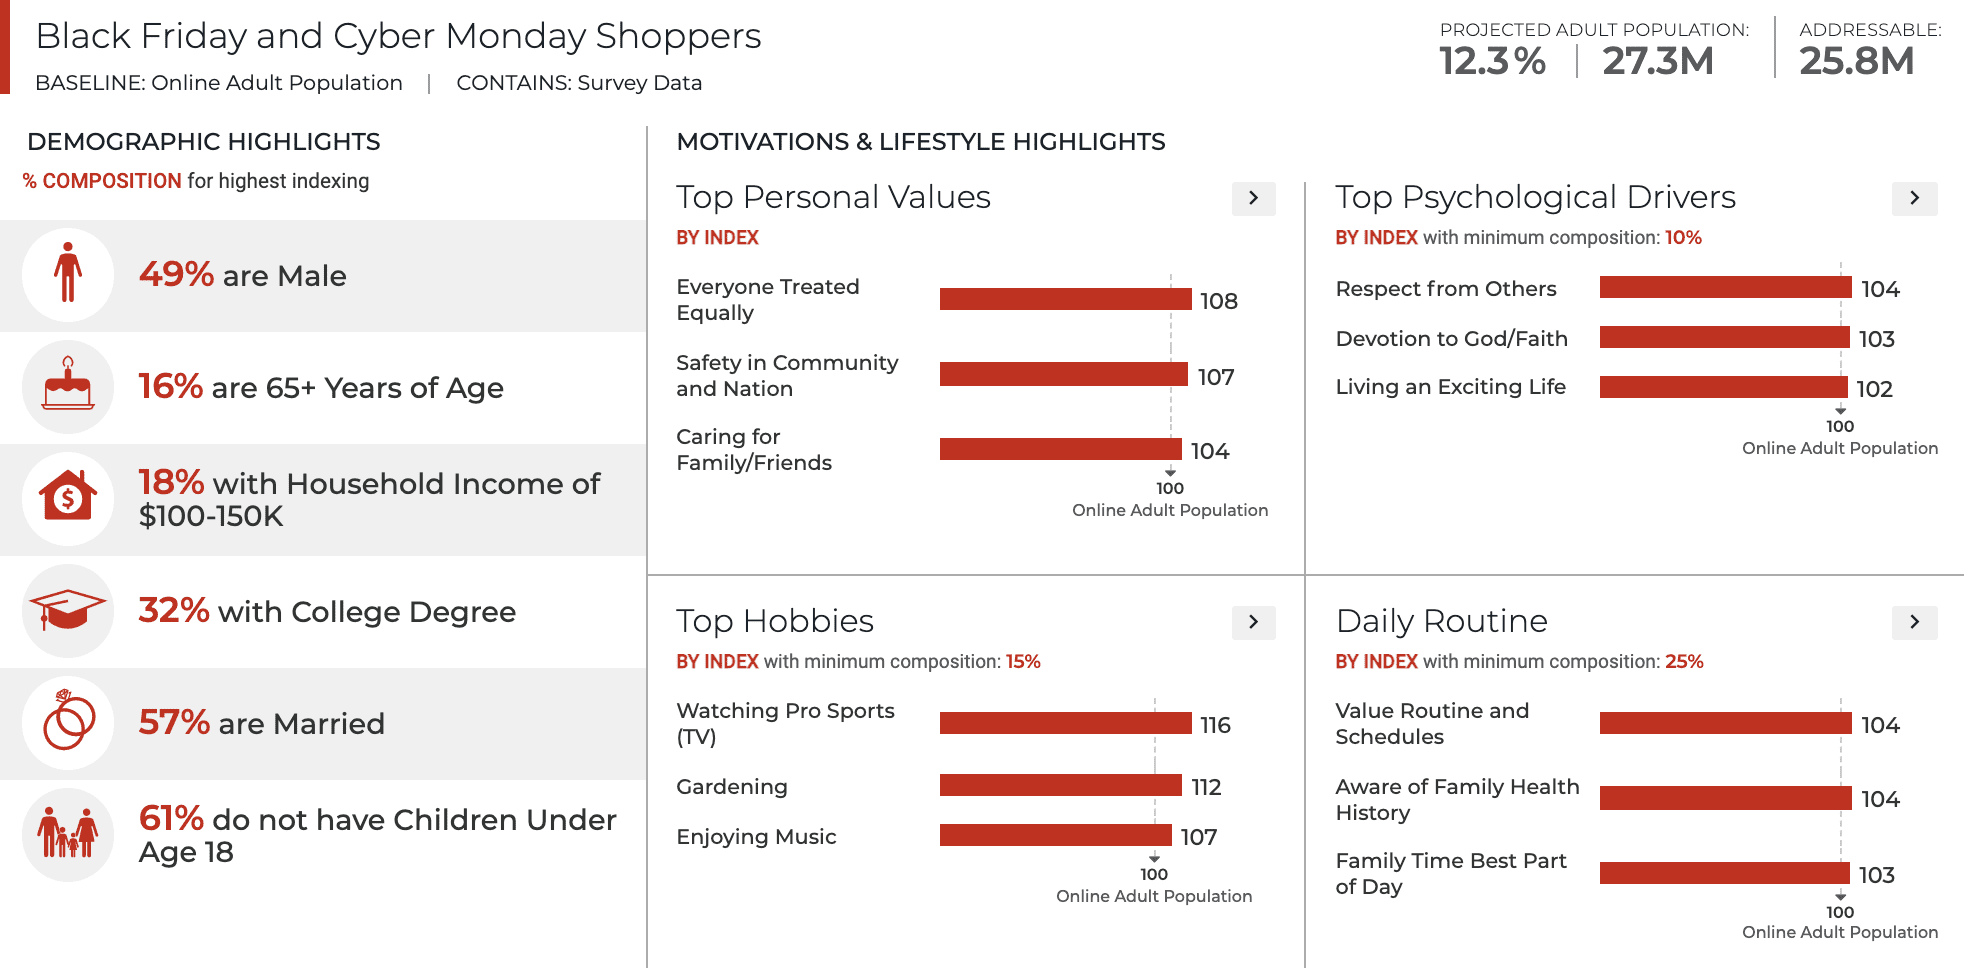Click the Top Hobbies heading

(x=775, y=621)
